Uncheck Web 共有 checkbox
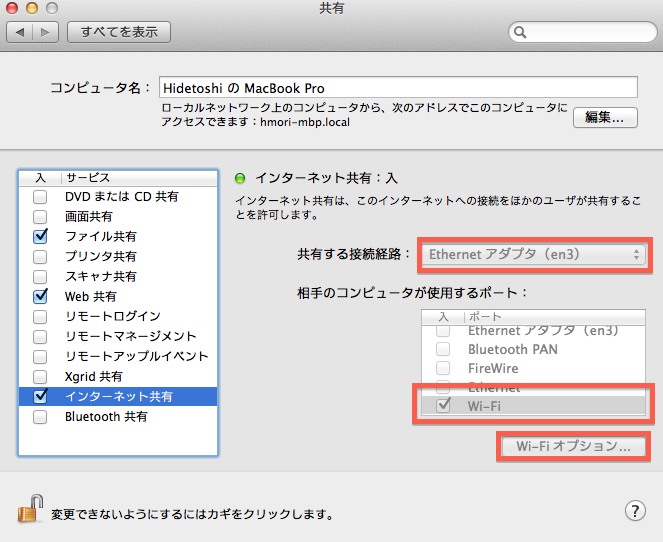Screen dimensions: 663x542 point(40,296)
